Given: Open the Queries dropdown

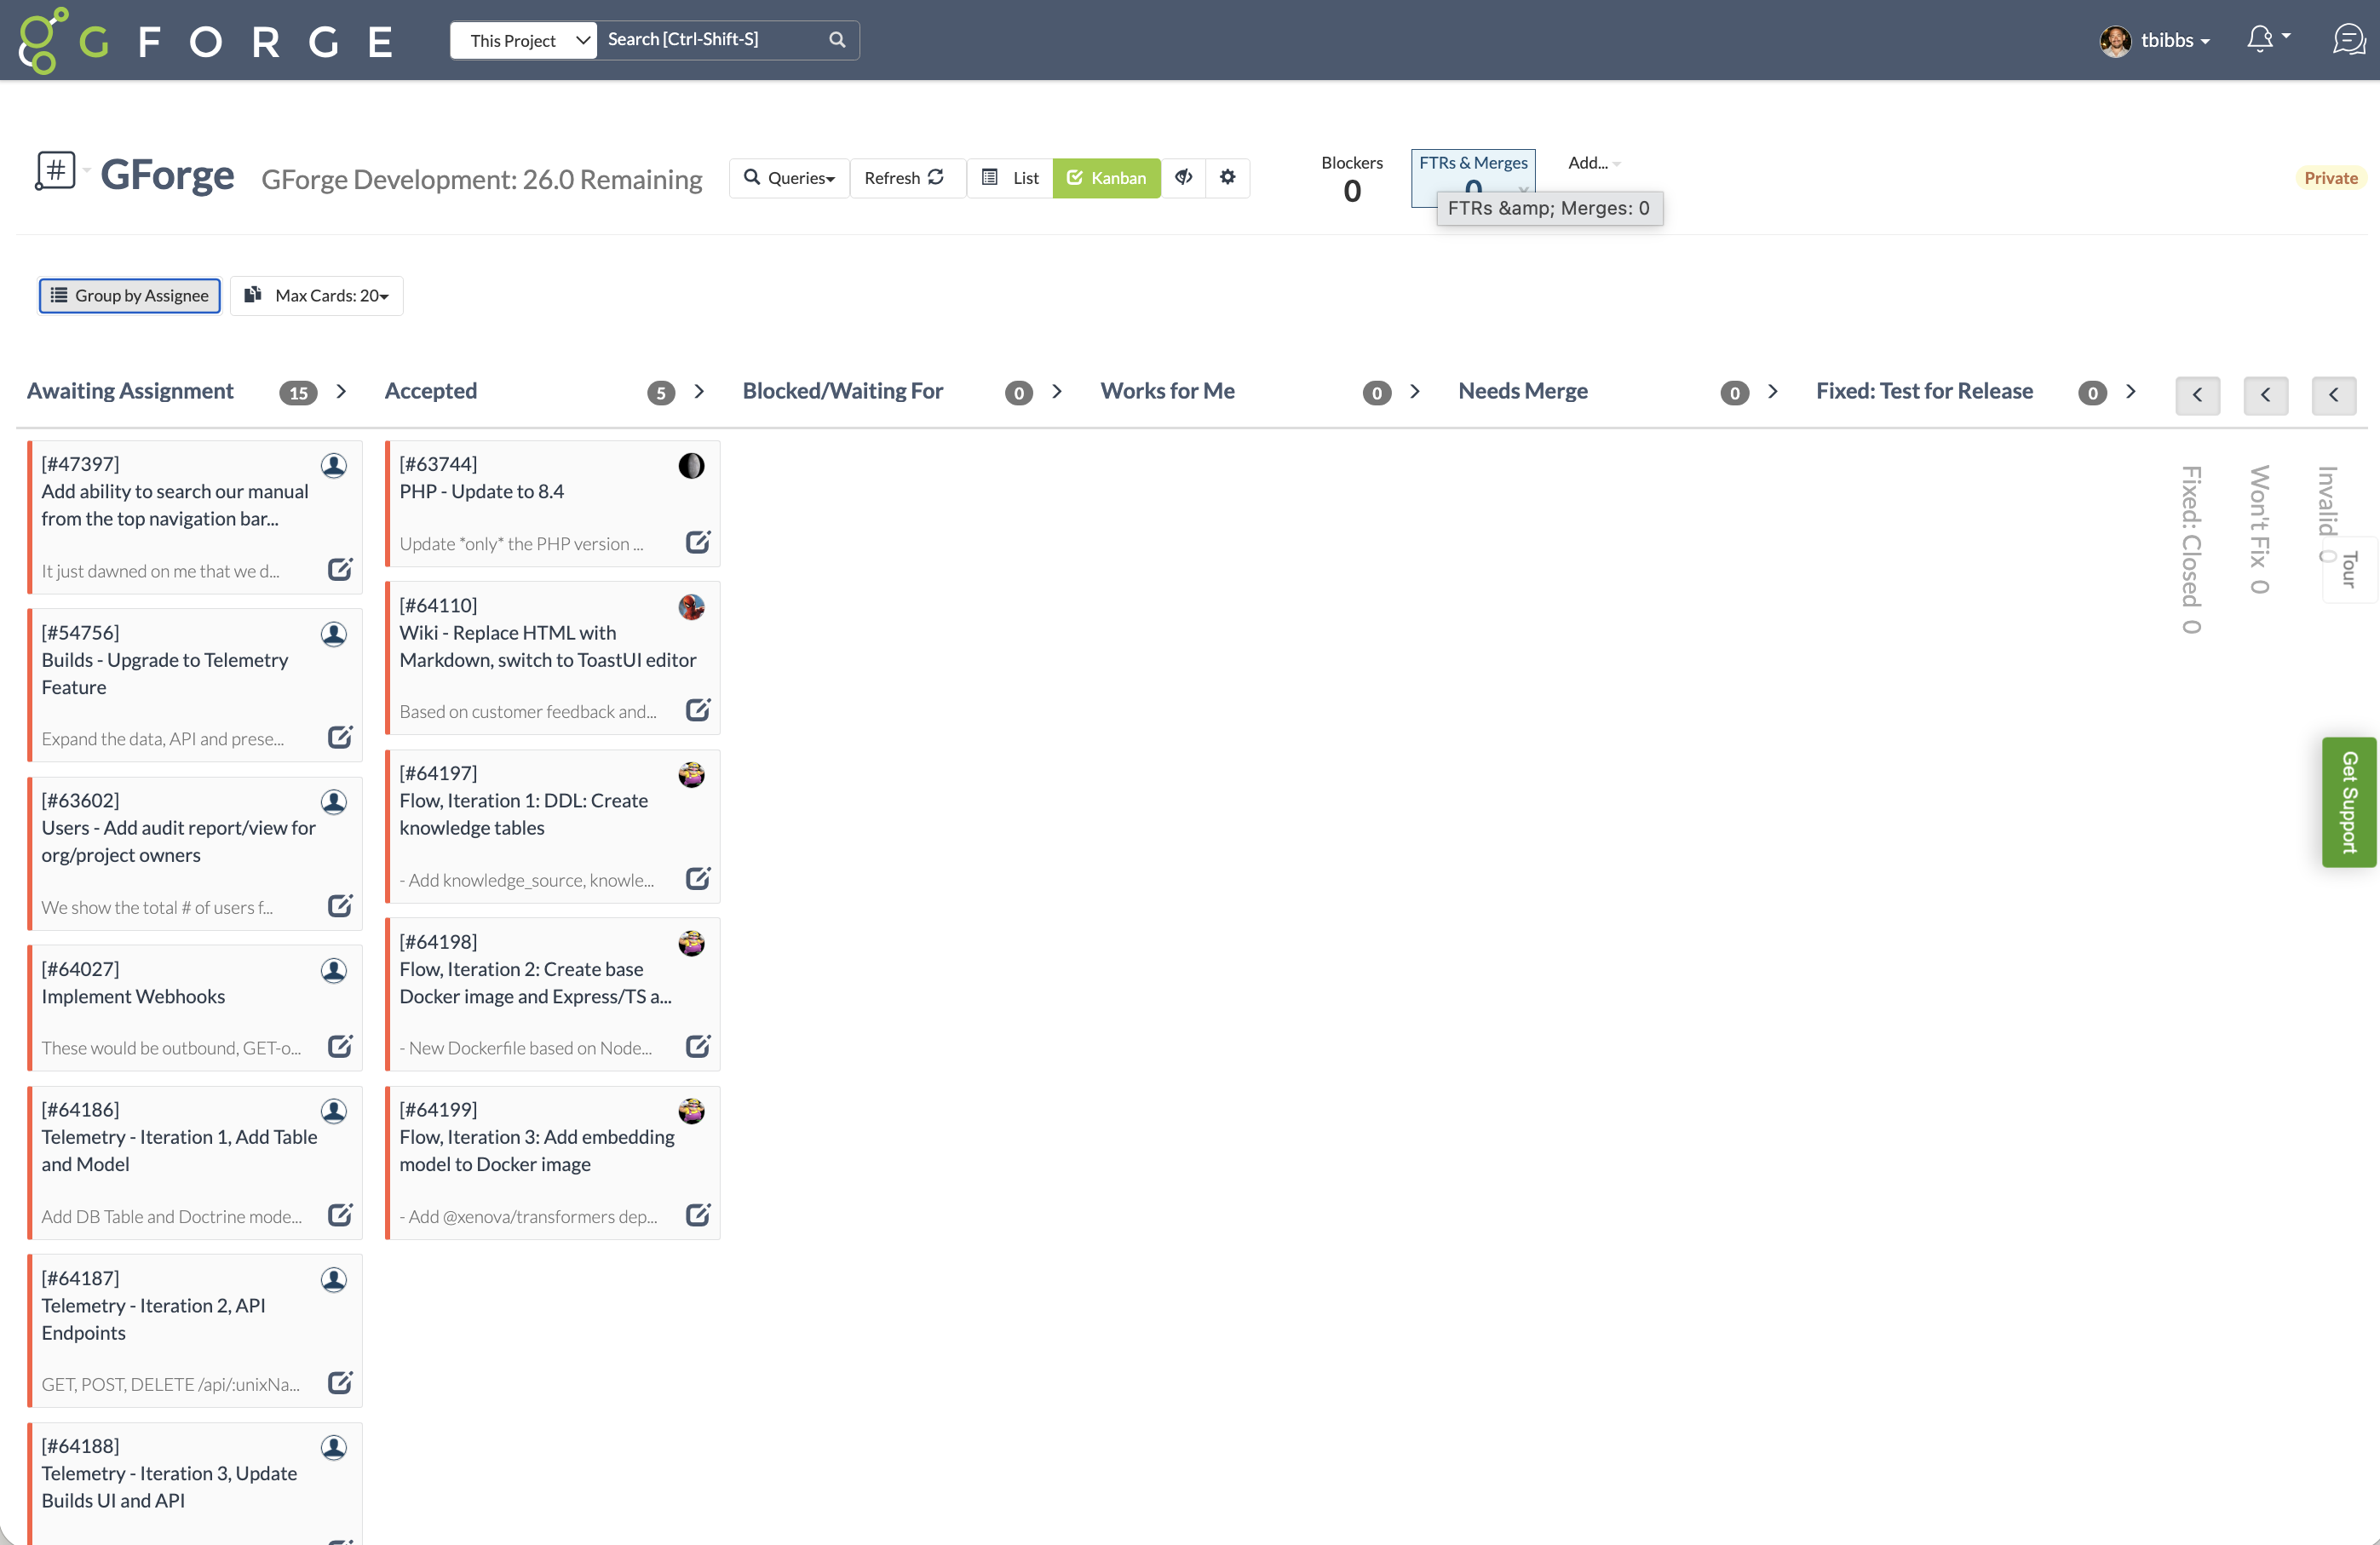Looking at the screenshot, I should (789, 178).
